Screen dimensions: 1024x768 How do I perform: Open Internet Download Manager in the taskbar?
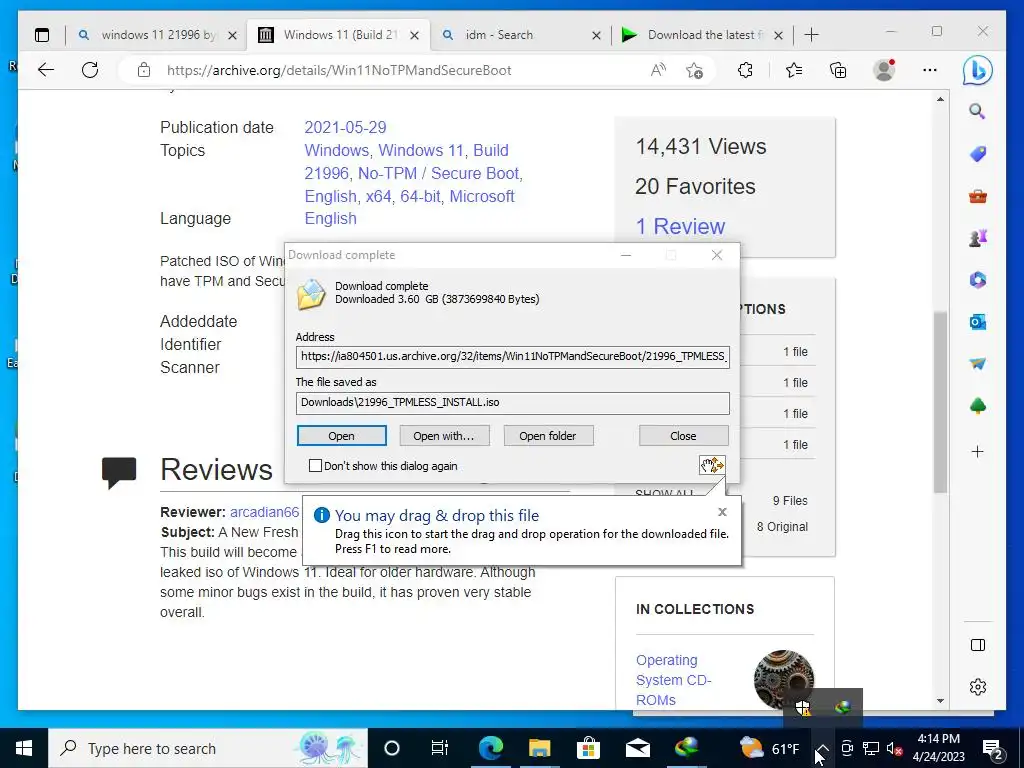tap(686, 747)
